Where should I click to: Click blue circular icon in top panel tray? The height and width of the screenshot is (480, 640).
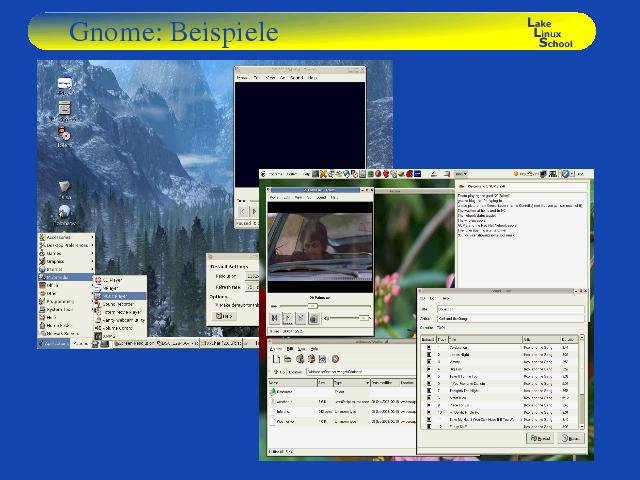[x=565, y=174]
